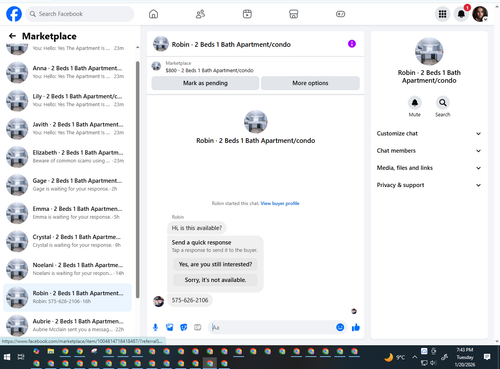Image resolution: width=500 pixels, height=369 pixels.
Task: Go back with the Marketplace arrow
Action: coord(12,36)
